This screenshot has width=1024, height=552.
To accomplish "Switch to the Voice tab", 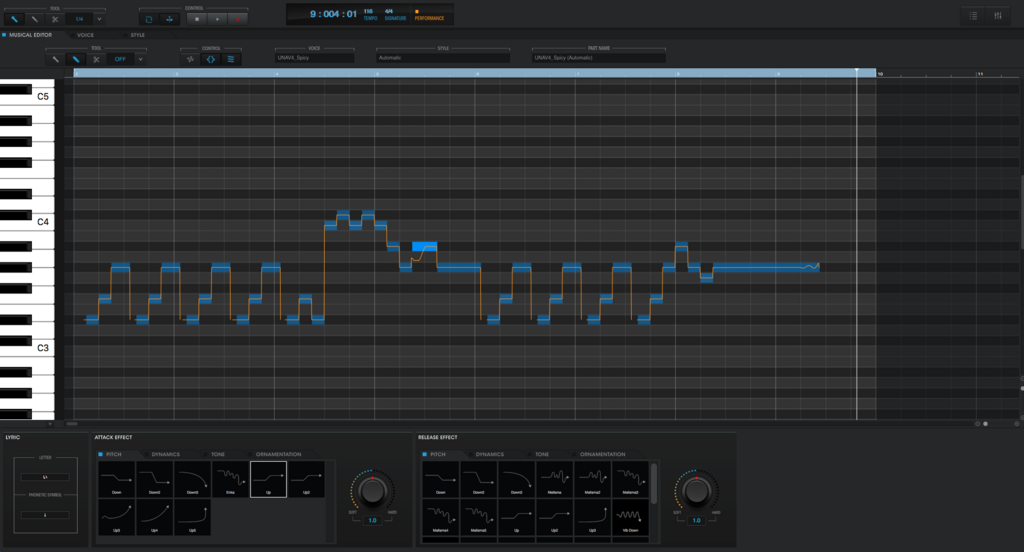I will (x=85, y=35).
